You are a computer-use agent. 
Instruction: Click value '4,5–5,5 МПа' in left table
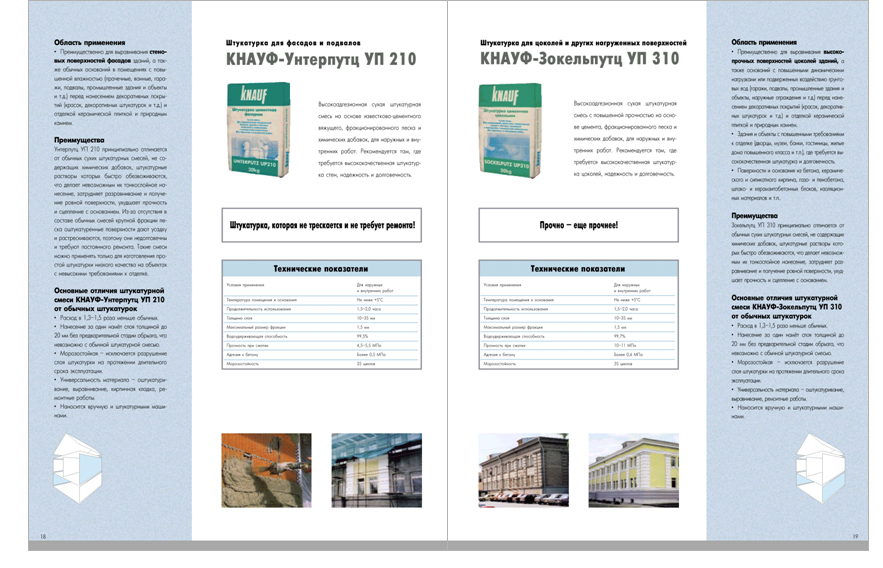369,346
